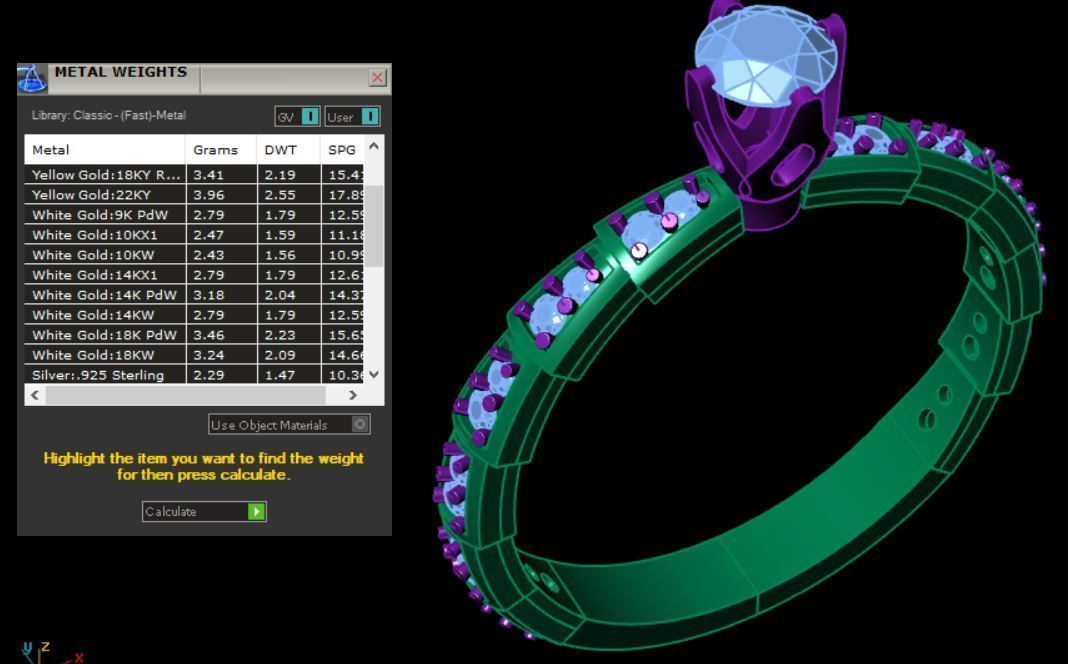This screenshot has height=664, width=1068.
Task: Select the White Gold:14KW row
Action: (194, 315)
